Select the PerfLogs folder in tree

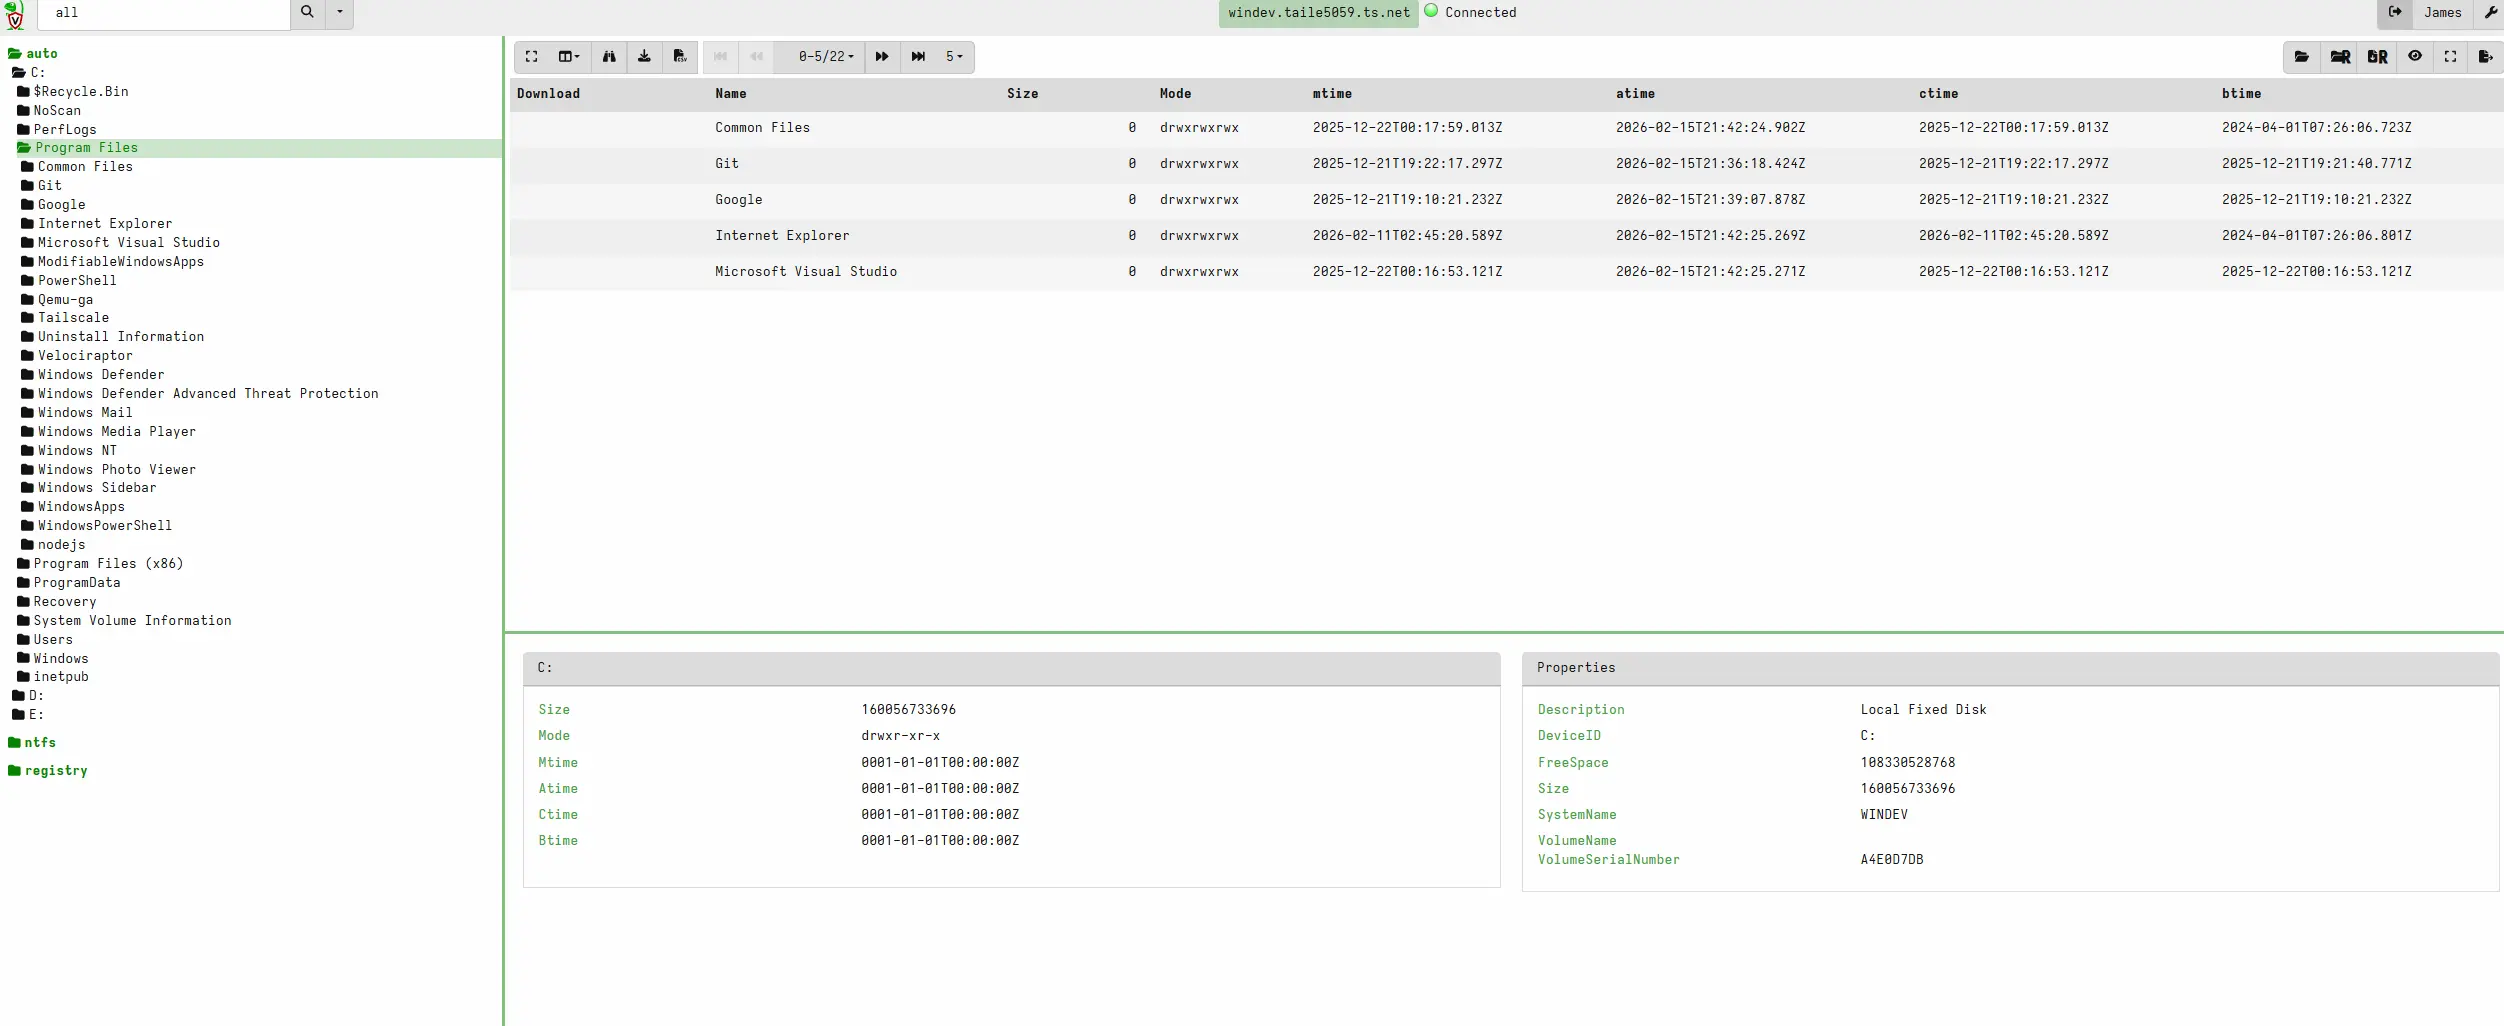pyautogui.click(x=57, y=130)
